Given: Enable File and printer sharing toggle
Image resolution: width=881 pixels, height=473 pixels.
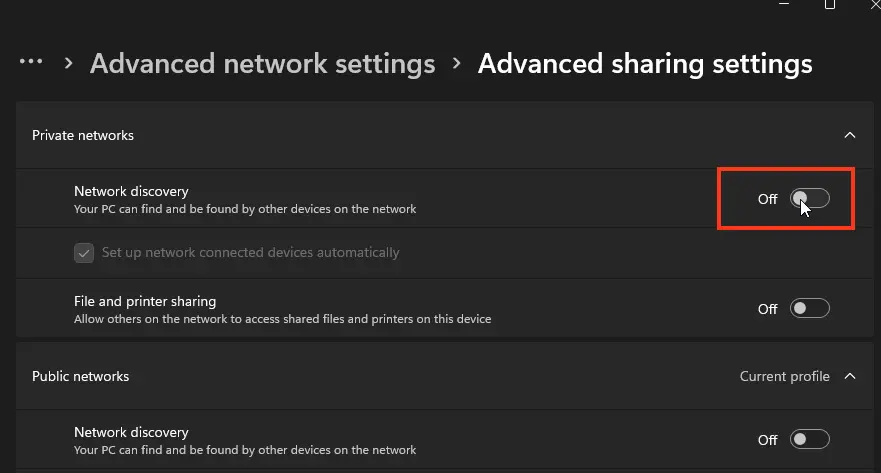Looking at the screenshot, I should (810, 309).
